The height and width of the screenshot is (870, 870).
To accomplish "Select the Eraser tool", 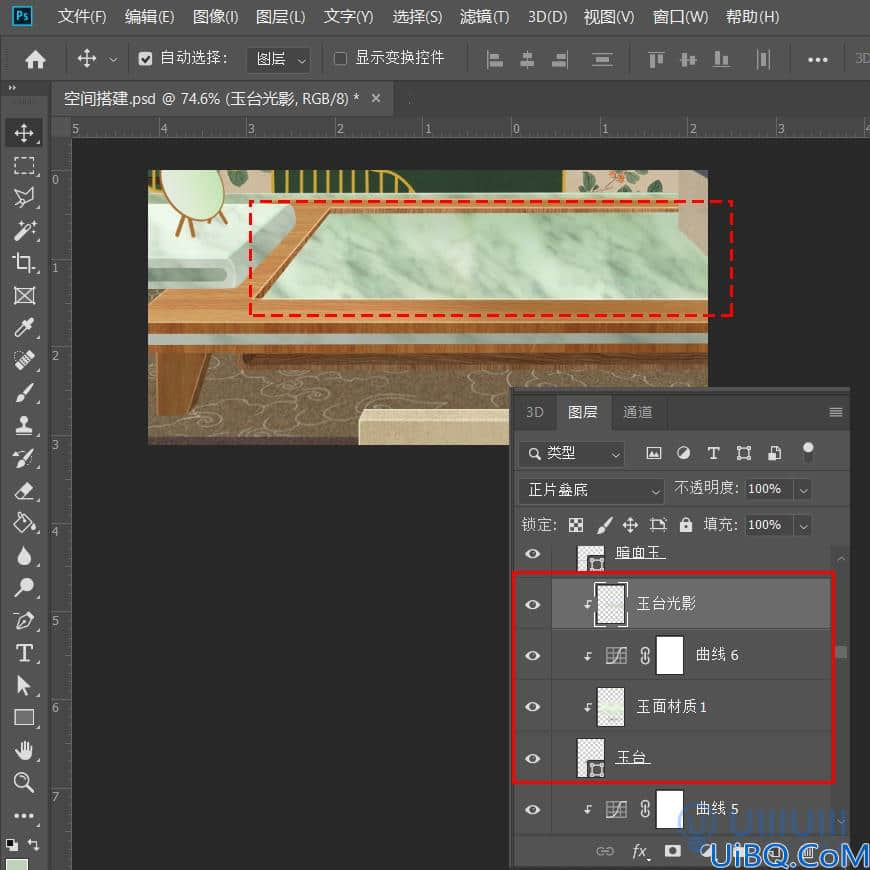I will coord(24,490).
